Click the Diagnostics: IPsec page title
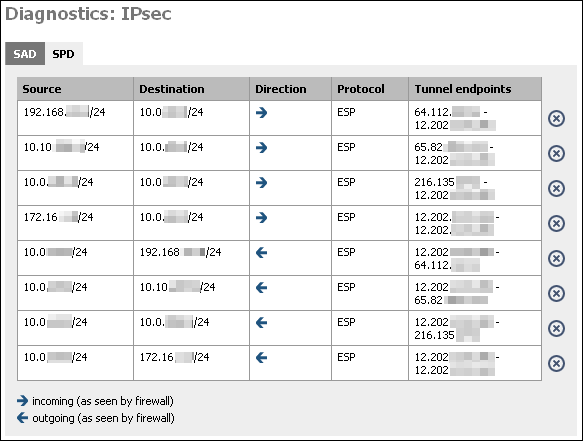Viewport: 583px width, 441px height. point(88,14)
